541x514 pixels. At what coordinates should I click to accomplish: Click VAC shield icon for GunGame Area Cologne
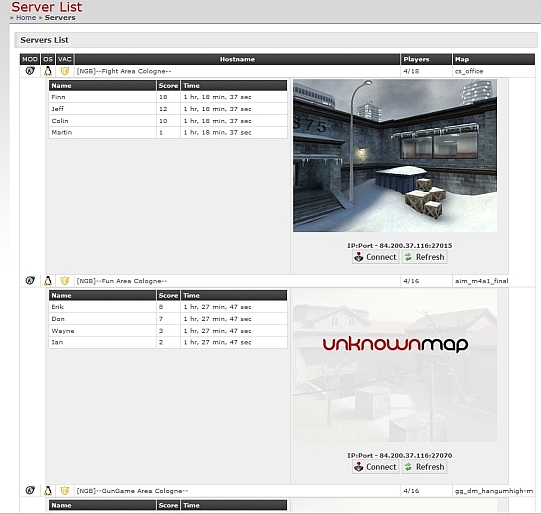click(65, 491)
